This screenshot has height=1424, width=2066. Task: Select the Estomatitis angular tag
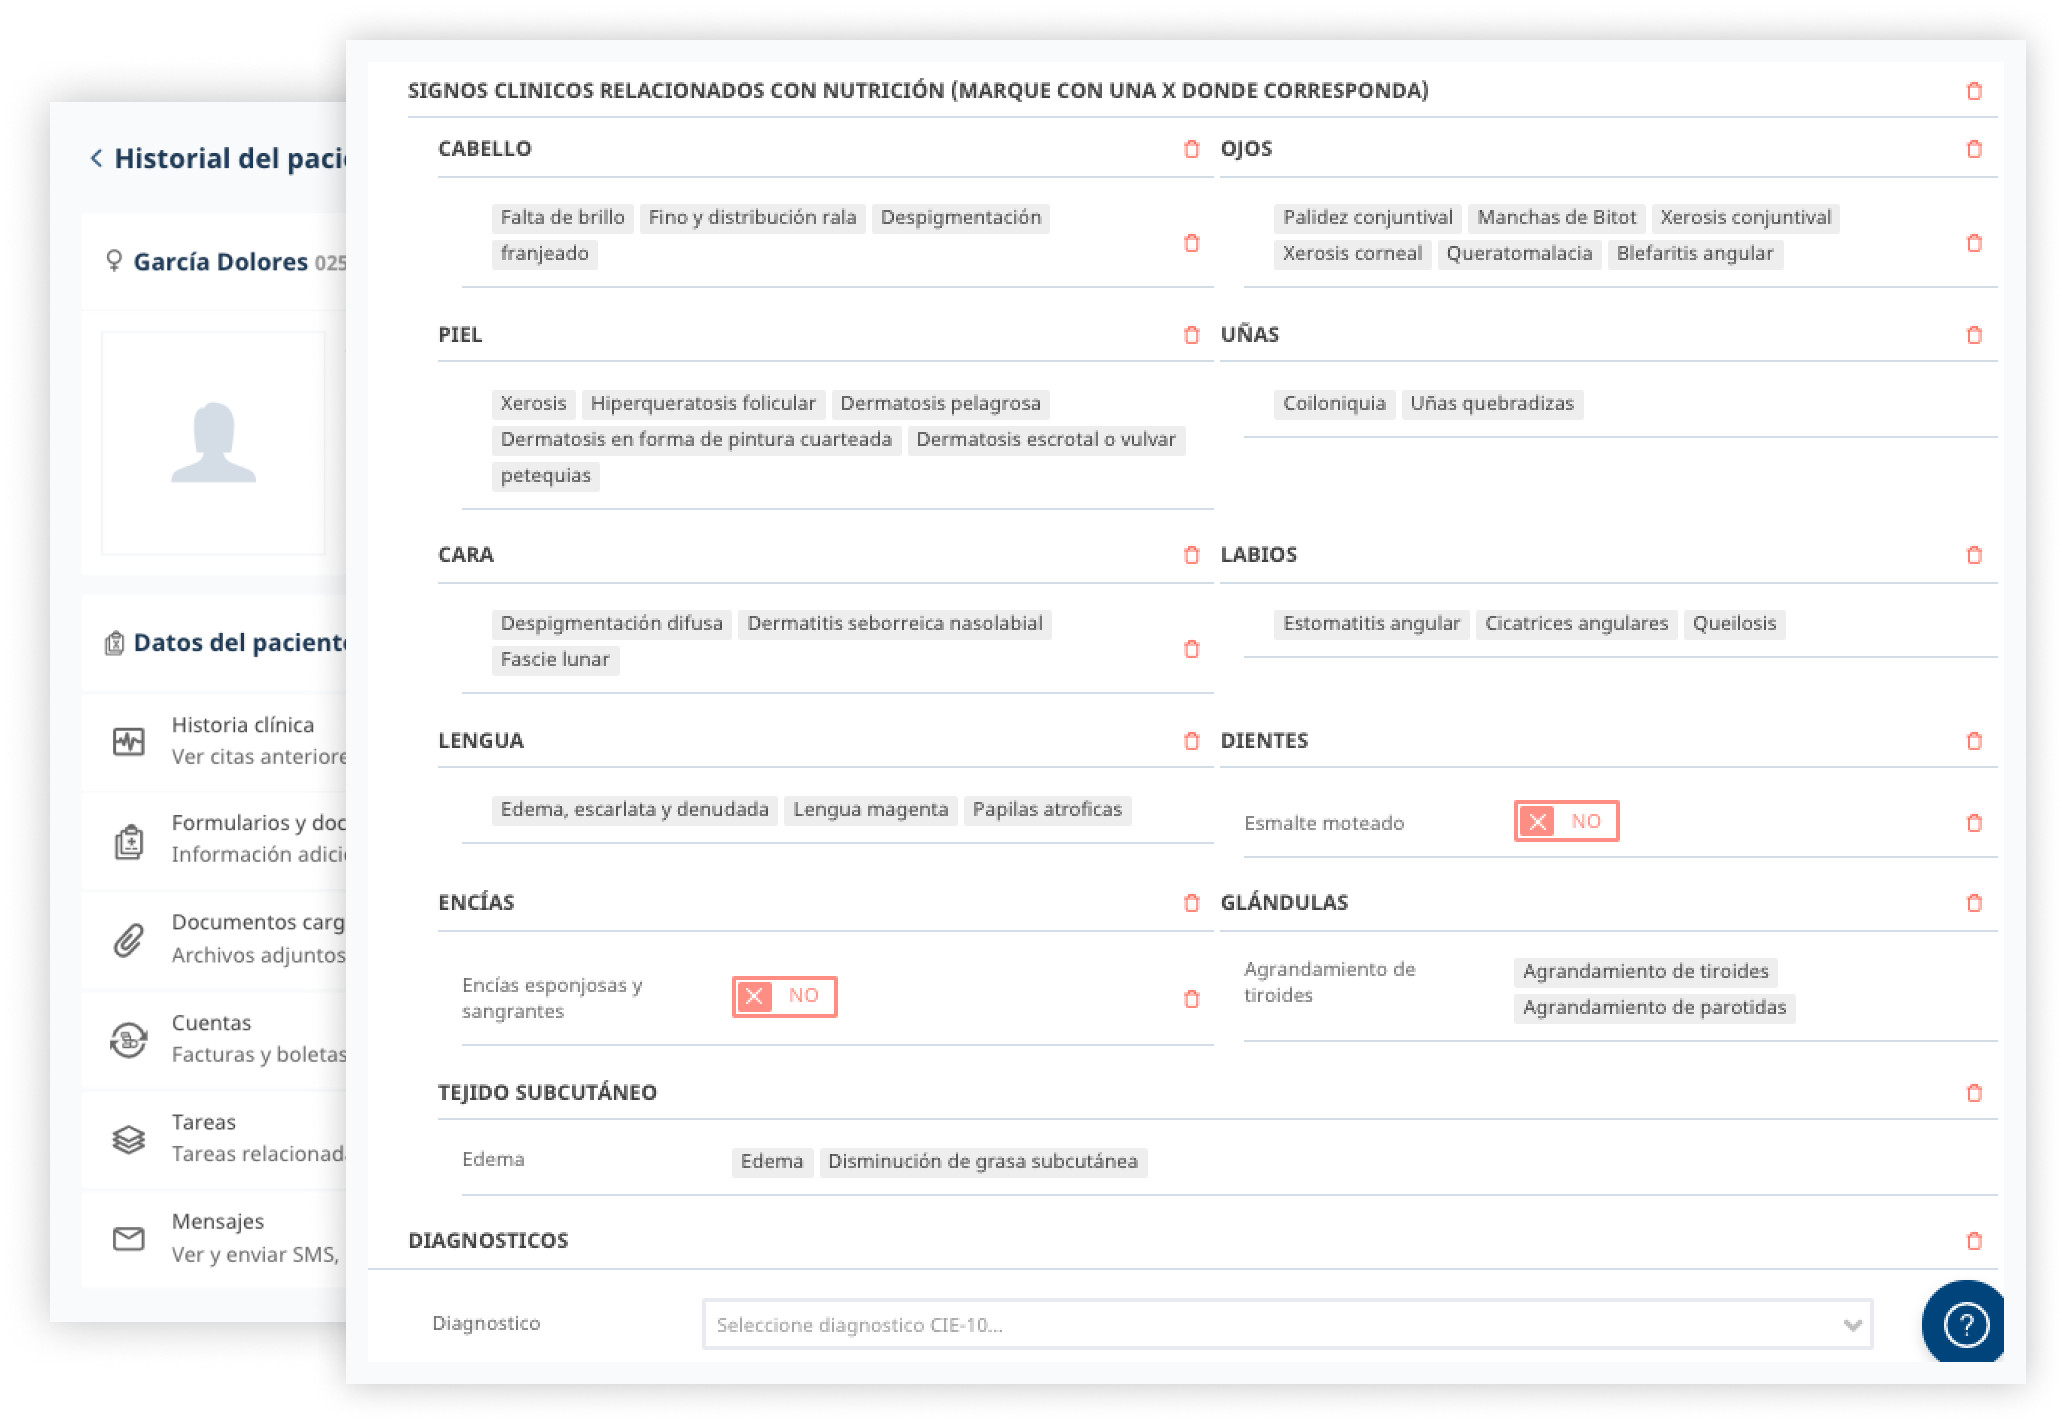1372,624
